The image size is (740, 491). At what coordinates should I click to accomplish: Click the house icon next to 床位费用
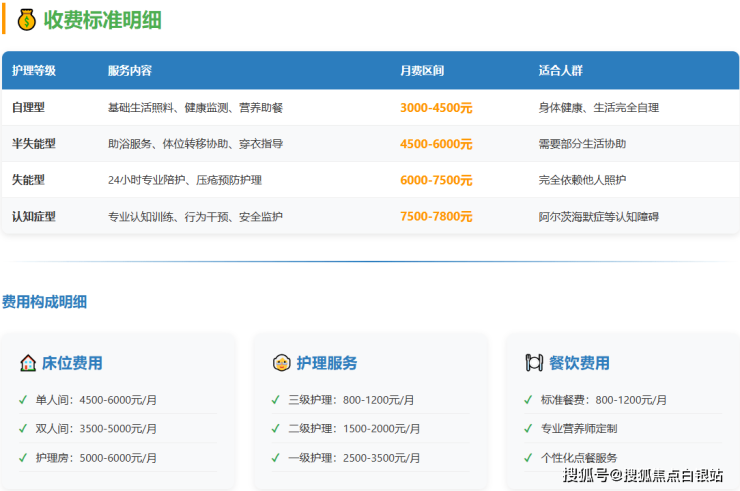tap(28, 363)
